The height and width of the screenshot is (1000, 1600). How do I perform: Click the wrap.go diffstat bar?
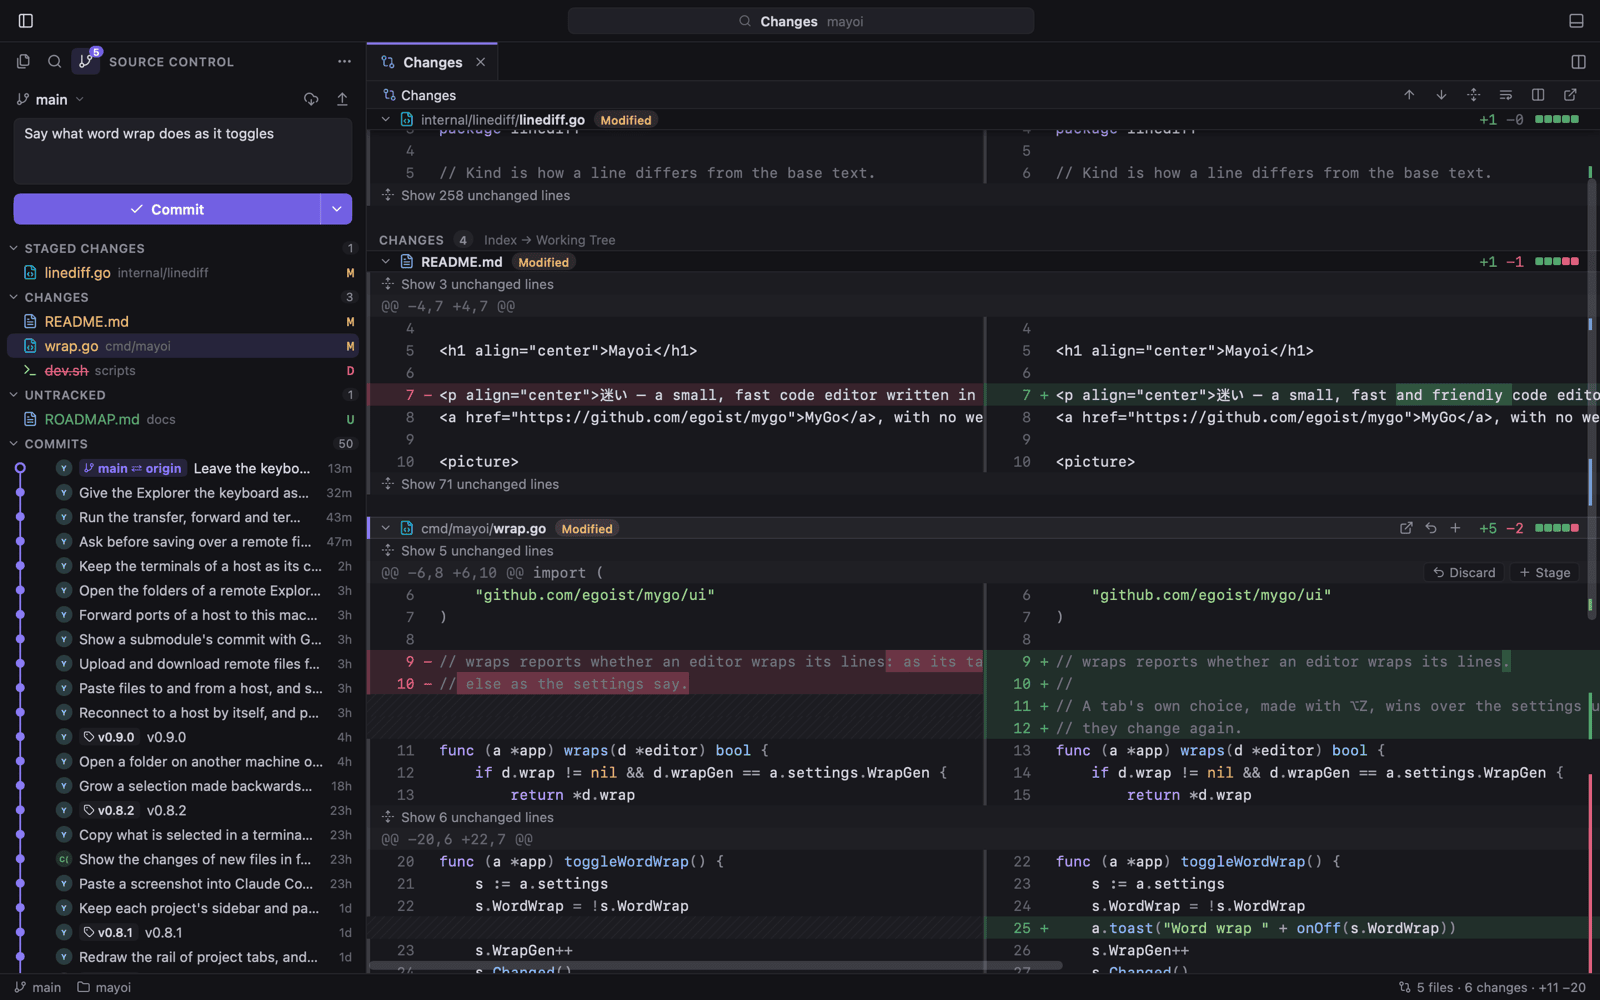click(x=1557, y=528)
